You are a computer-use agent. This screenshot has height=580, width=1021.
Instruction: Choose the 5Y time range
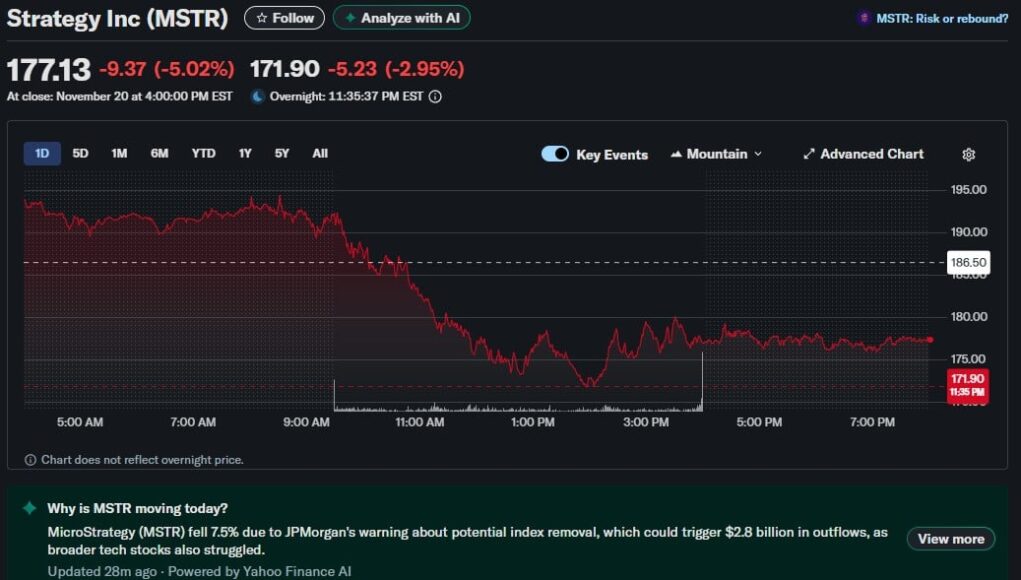(282, 153)
